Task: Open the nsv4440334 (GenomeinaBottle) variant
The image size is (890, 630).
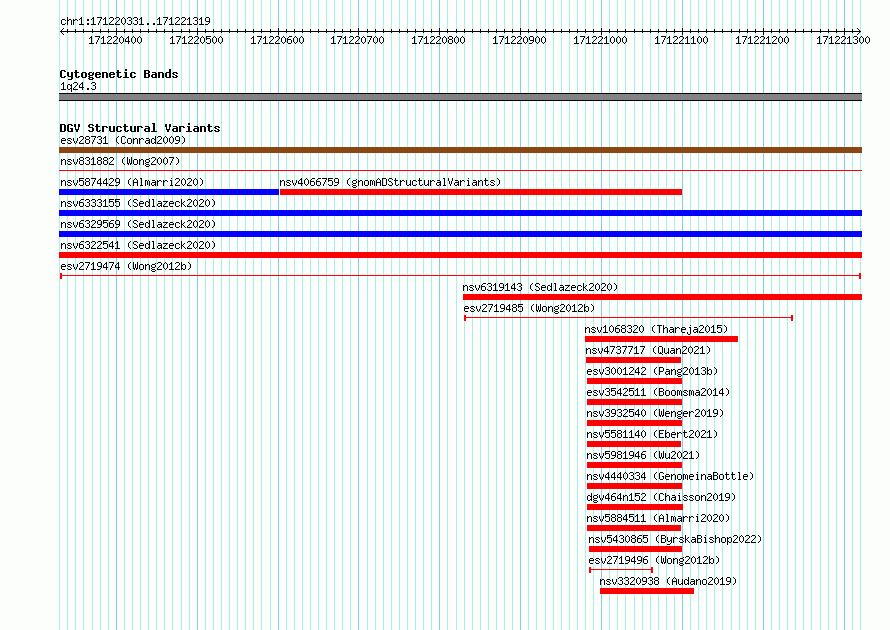Action: [x=670, y=476]
